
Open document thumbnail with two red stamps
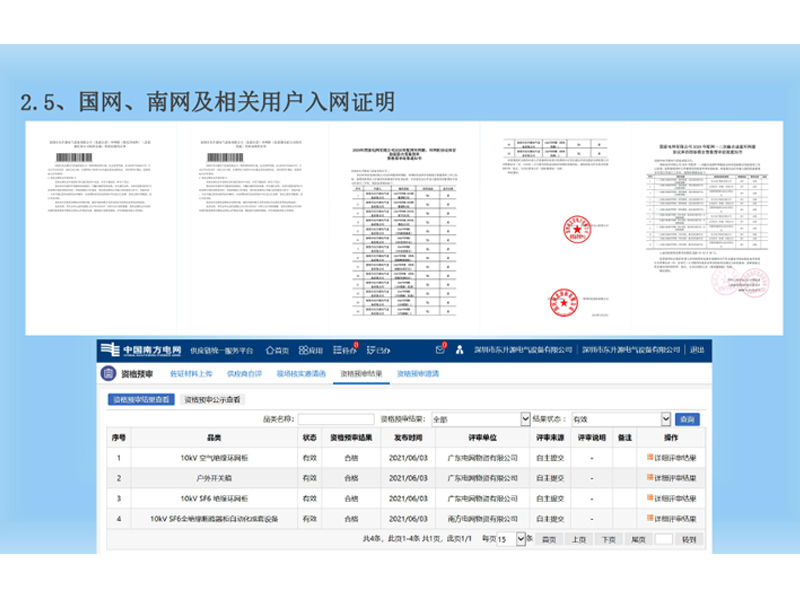(x=555, y=228)
